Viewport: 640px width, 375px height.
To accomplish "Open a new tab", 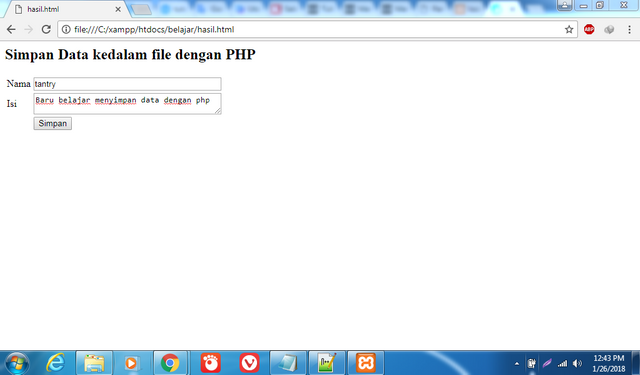I will pyautogui.click(x=142, y=10).
